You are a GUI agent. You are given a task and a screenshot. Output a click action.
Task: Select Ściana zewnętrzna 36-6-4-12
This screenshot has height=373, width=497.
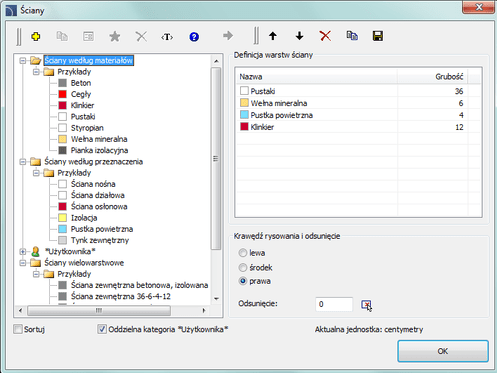click(121, 296)
